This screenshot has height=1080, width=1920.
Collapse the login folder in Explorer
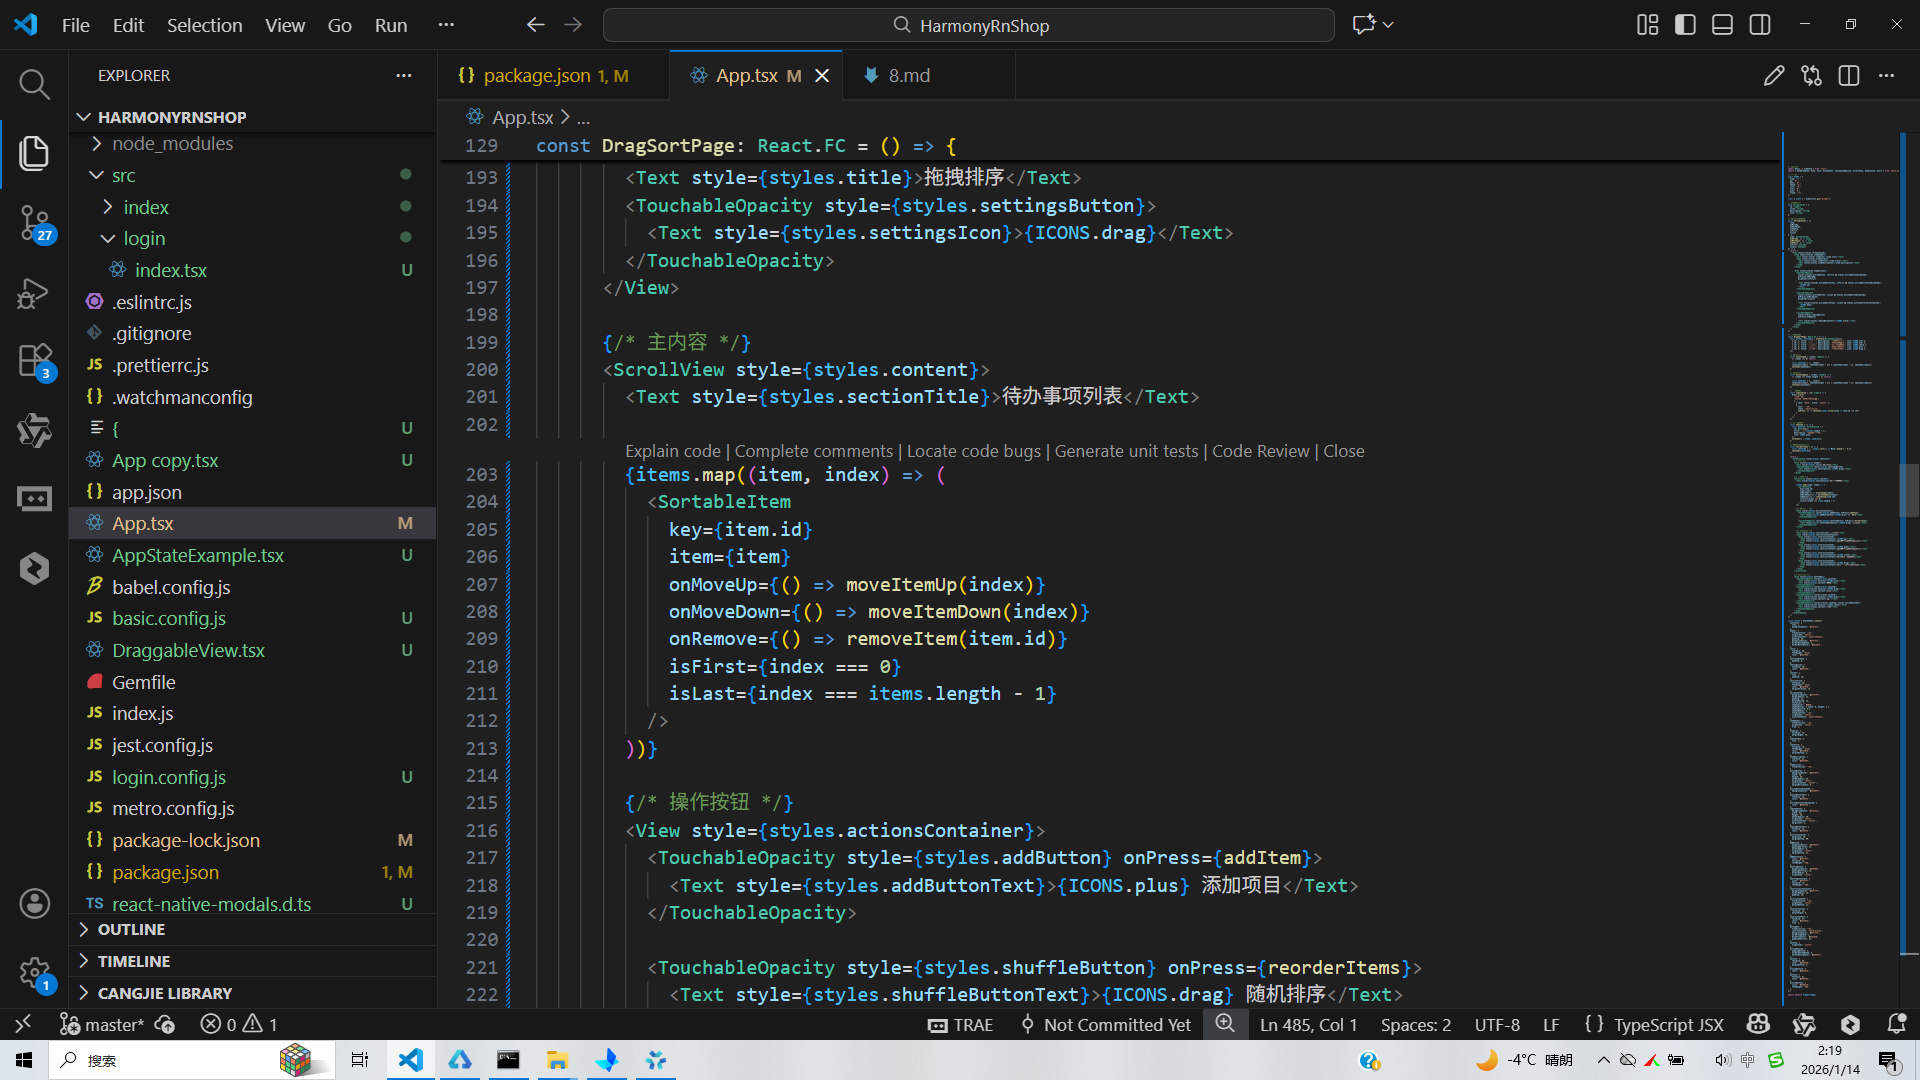tap(144, 239)
